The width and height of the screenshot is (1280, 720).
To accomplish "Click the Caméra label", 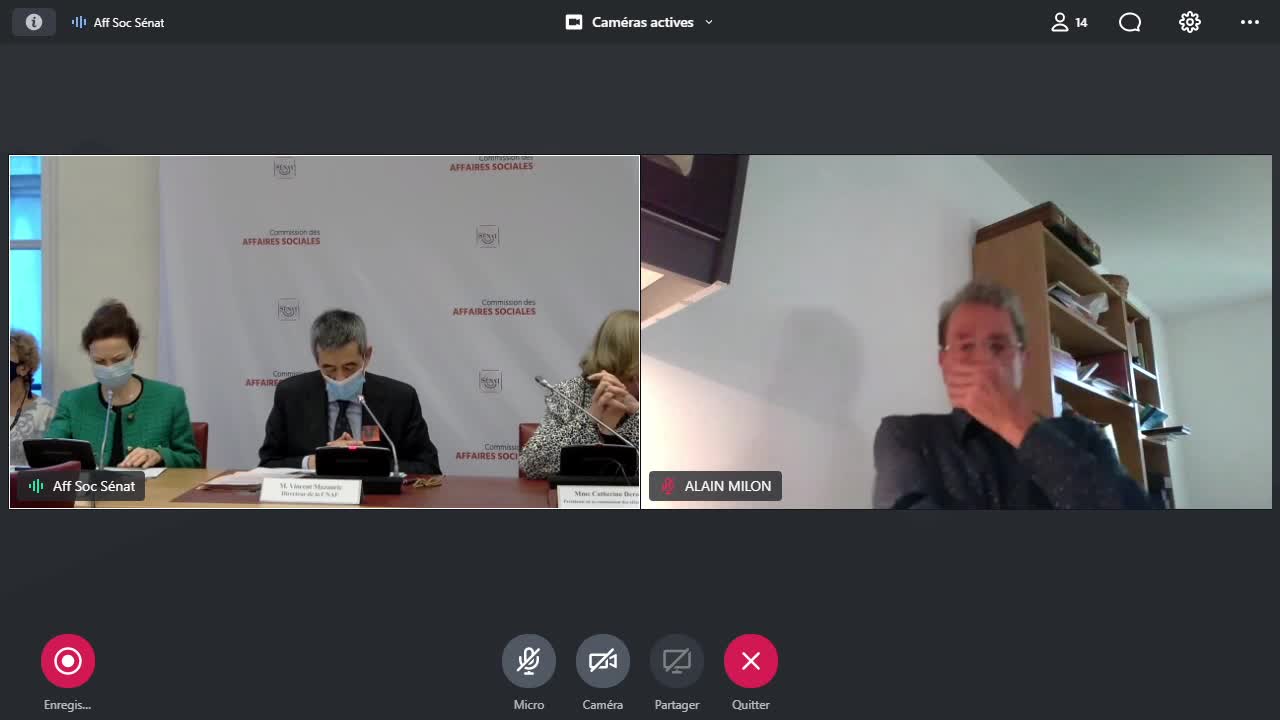I will coord(603,705).
